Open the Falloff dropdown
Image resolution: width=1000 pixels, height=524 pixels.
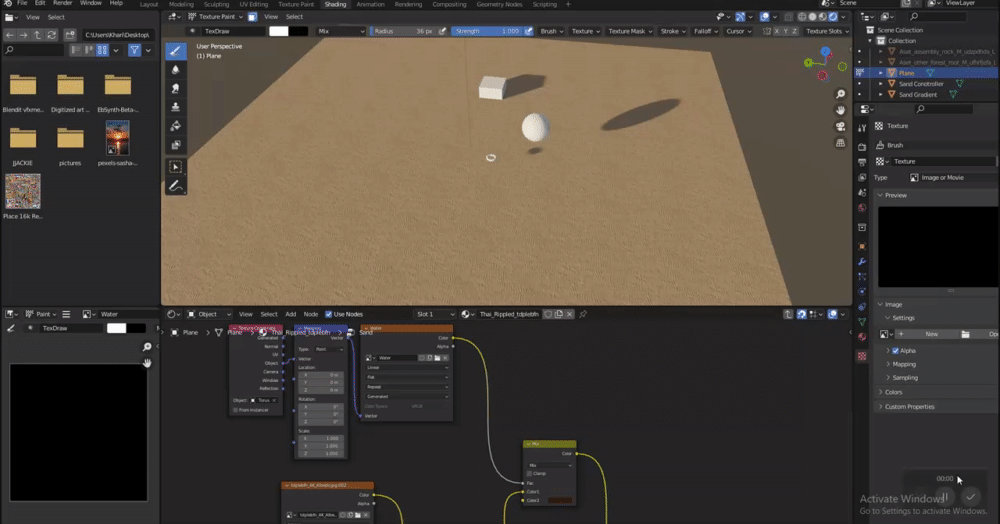[705, 31]
